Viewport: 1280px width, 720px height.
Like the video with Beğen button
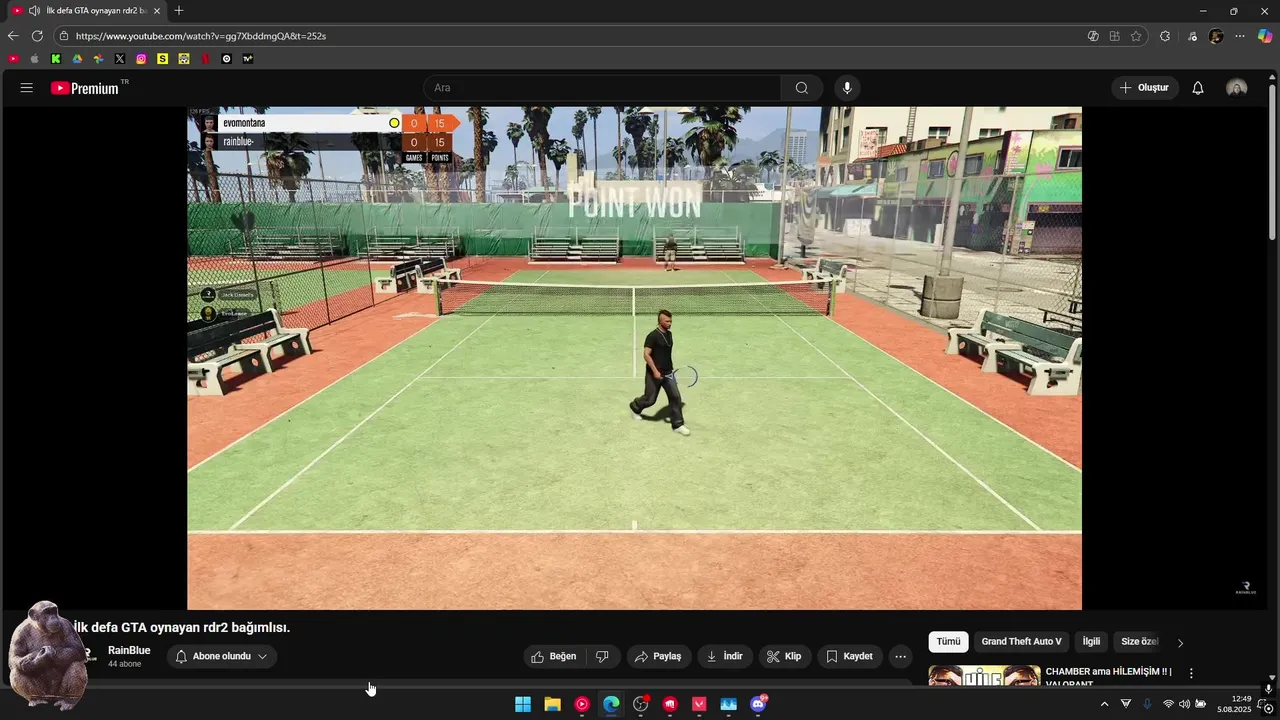pyautogui.click(x=553, y=656)
